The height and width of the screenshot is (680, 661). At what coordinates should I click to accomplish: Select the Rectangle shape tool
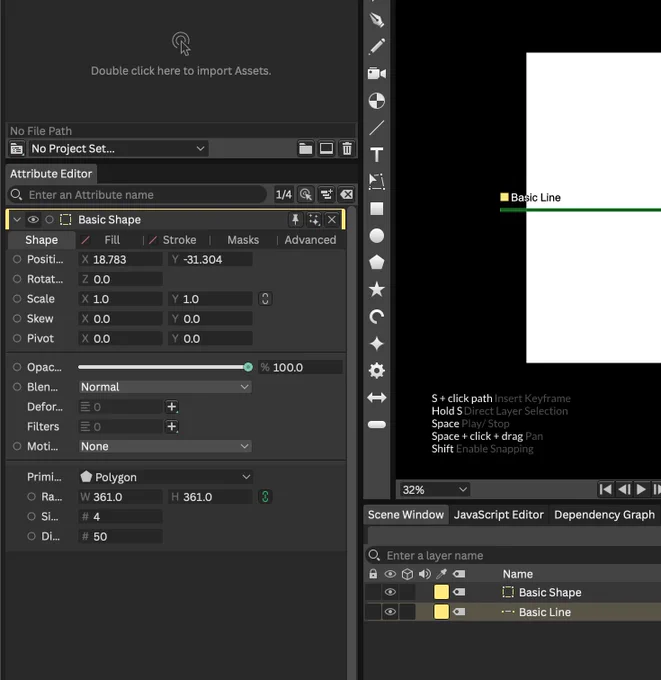(x=376, y=209)
